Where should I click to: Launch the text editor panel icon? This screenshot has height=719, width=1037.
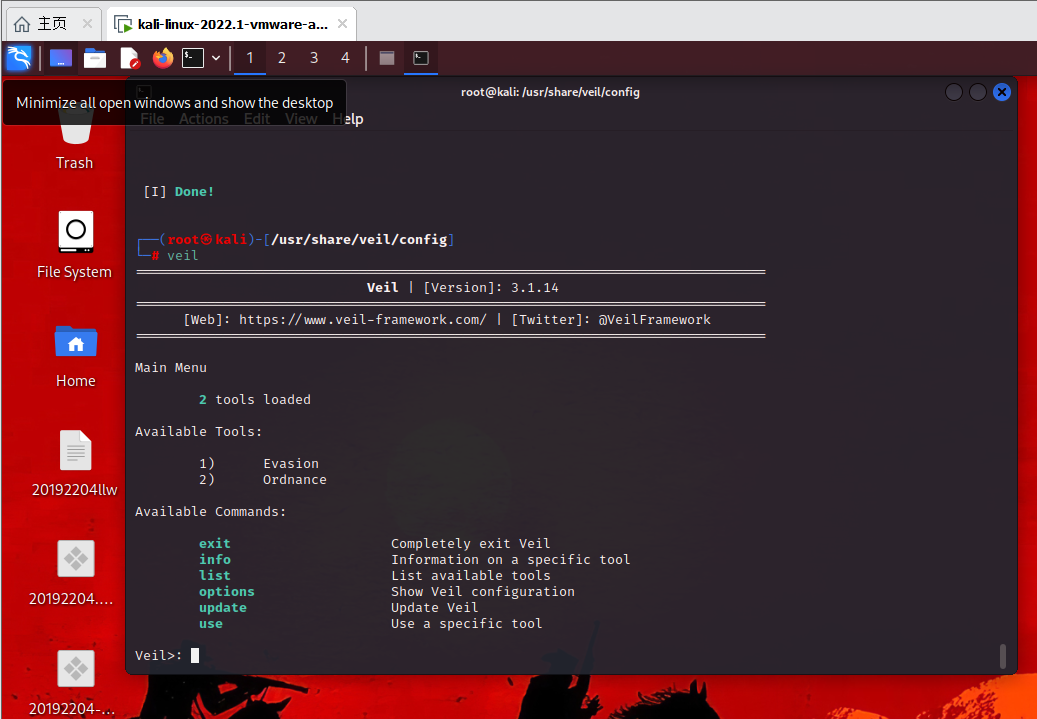pyautogui.click(x=130, y=58)
